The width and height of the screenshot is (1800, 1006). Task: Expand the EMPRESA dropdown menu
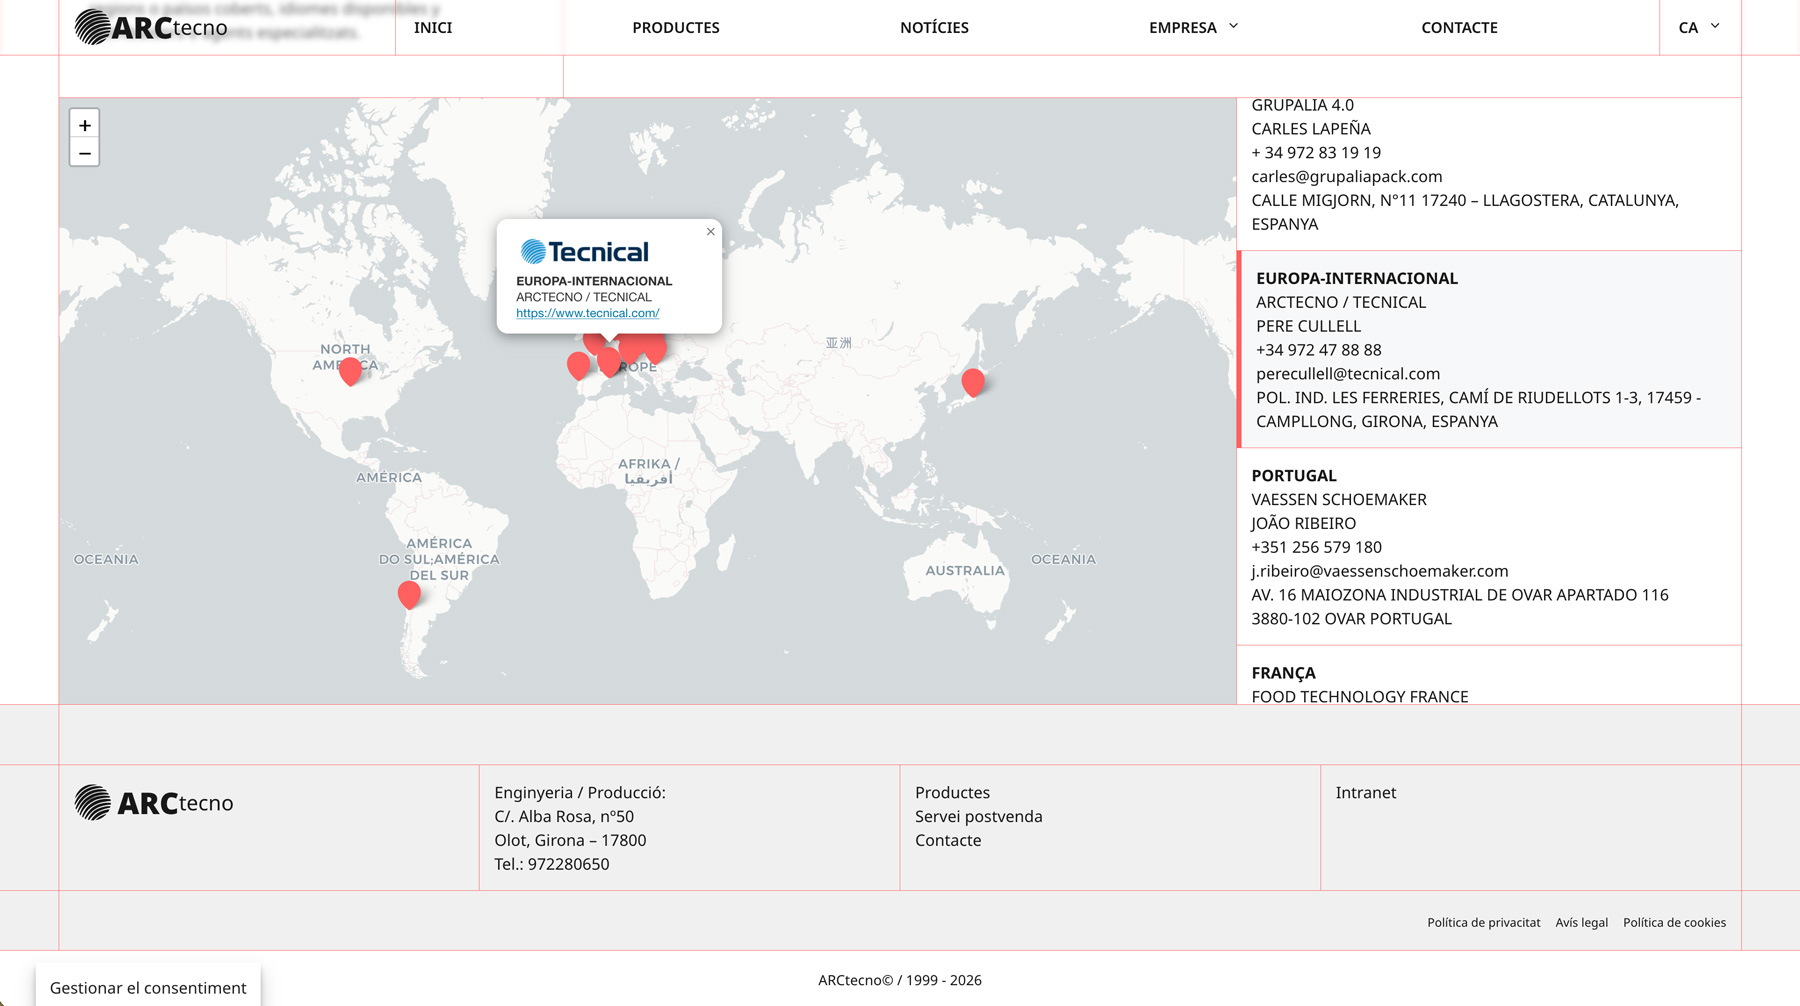pos(1193,27)
